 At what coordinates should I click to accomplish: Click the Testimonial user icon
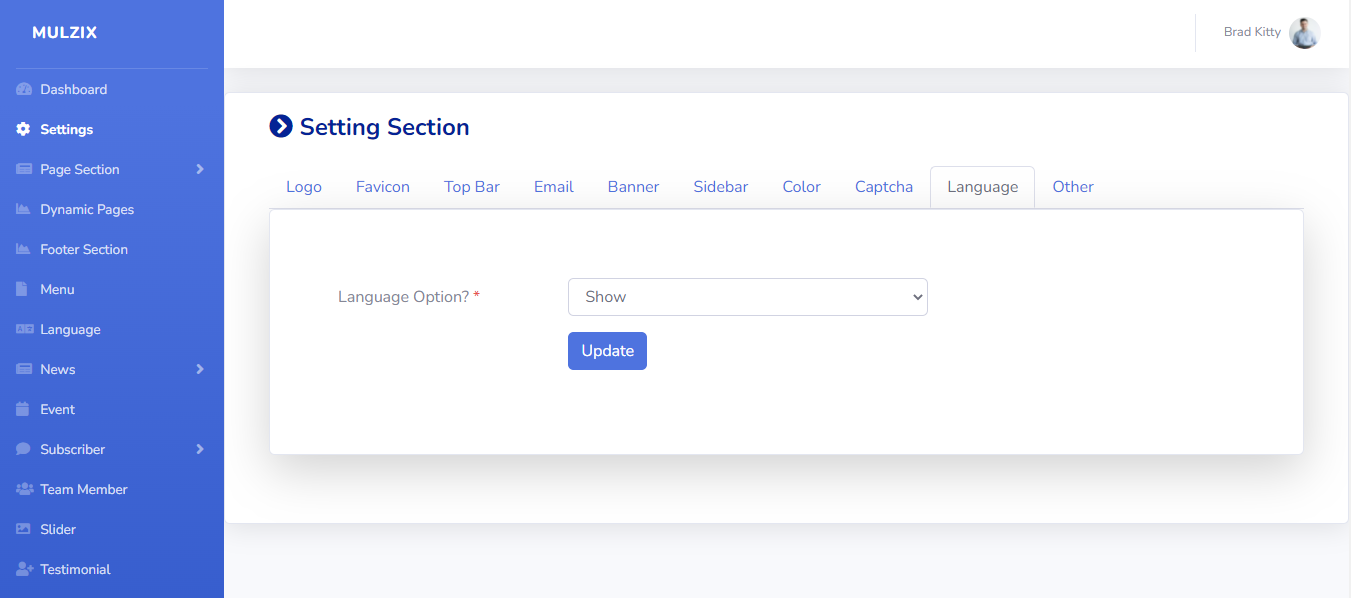click(25, 569)
